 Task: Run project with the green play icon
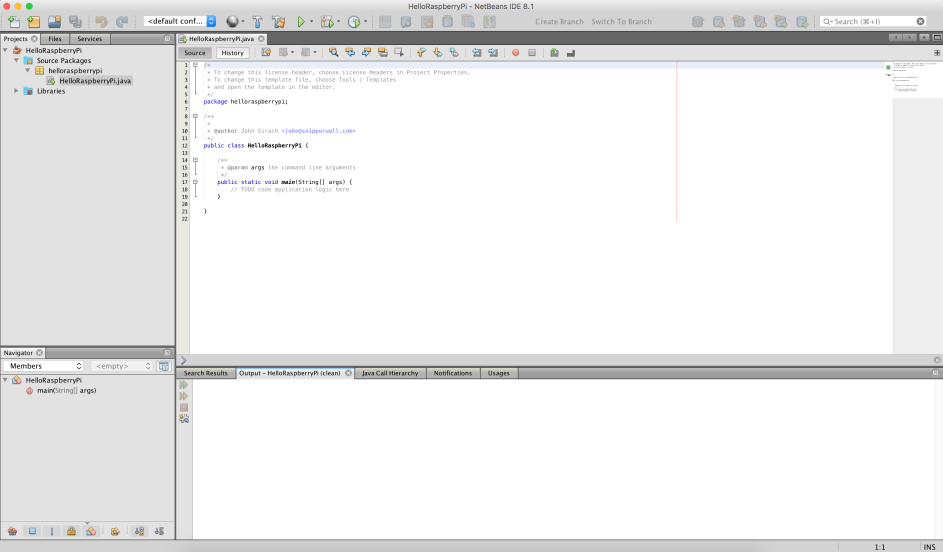[301, 22]
